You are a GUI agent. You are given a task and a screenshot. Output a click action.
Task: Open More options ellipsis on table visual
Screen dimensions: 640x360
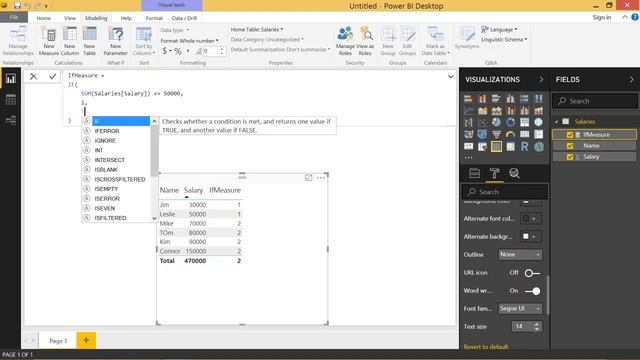click(x=321, y=178)
